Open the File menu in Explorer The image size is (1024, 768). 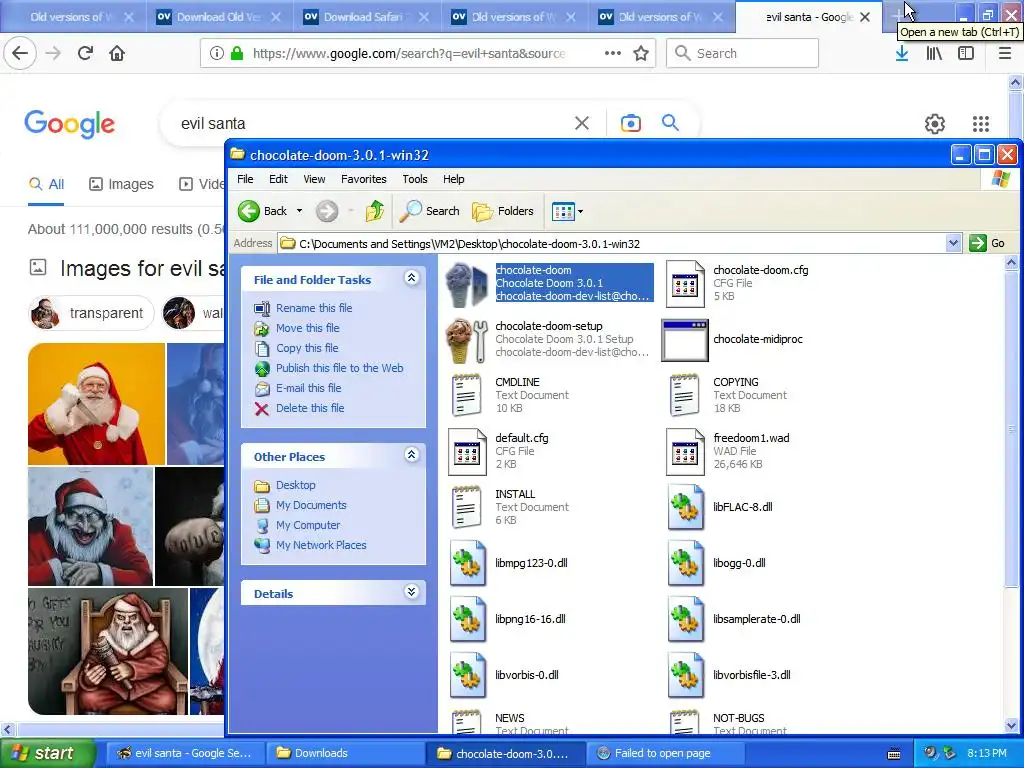[x=245, y=179]
